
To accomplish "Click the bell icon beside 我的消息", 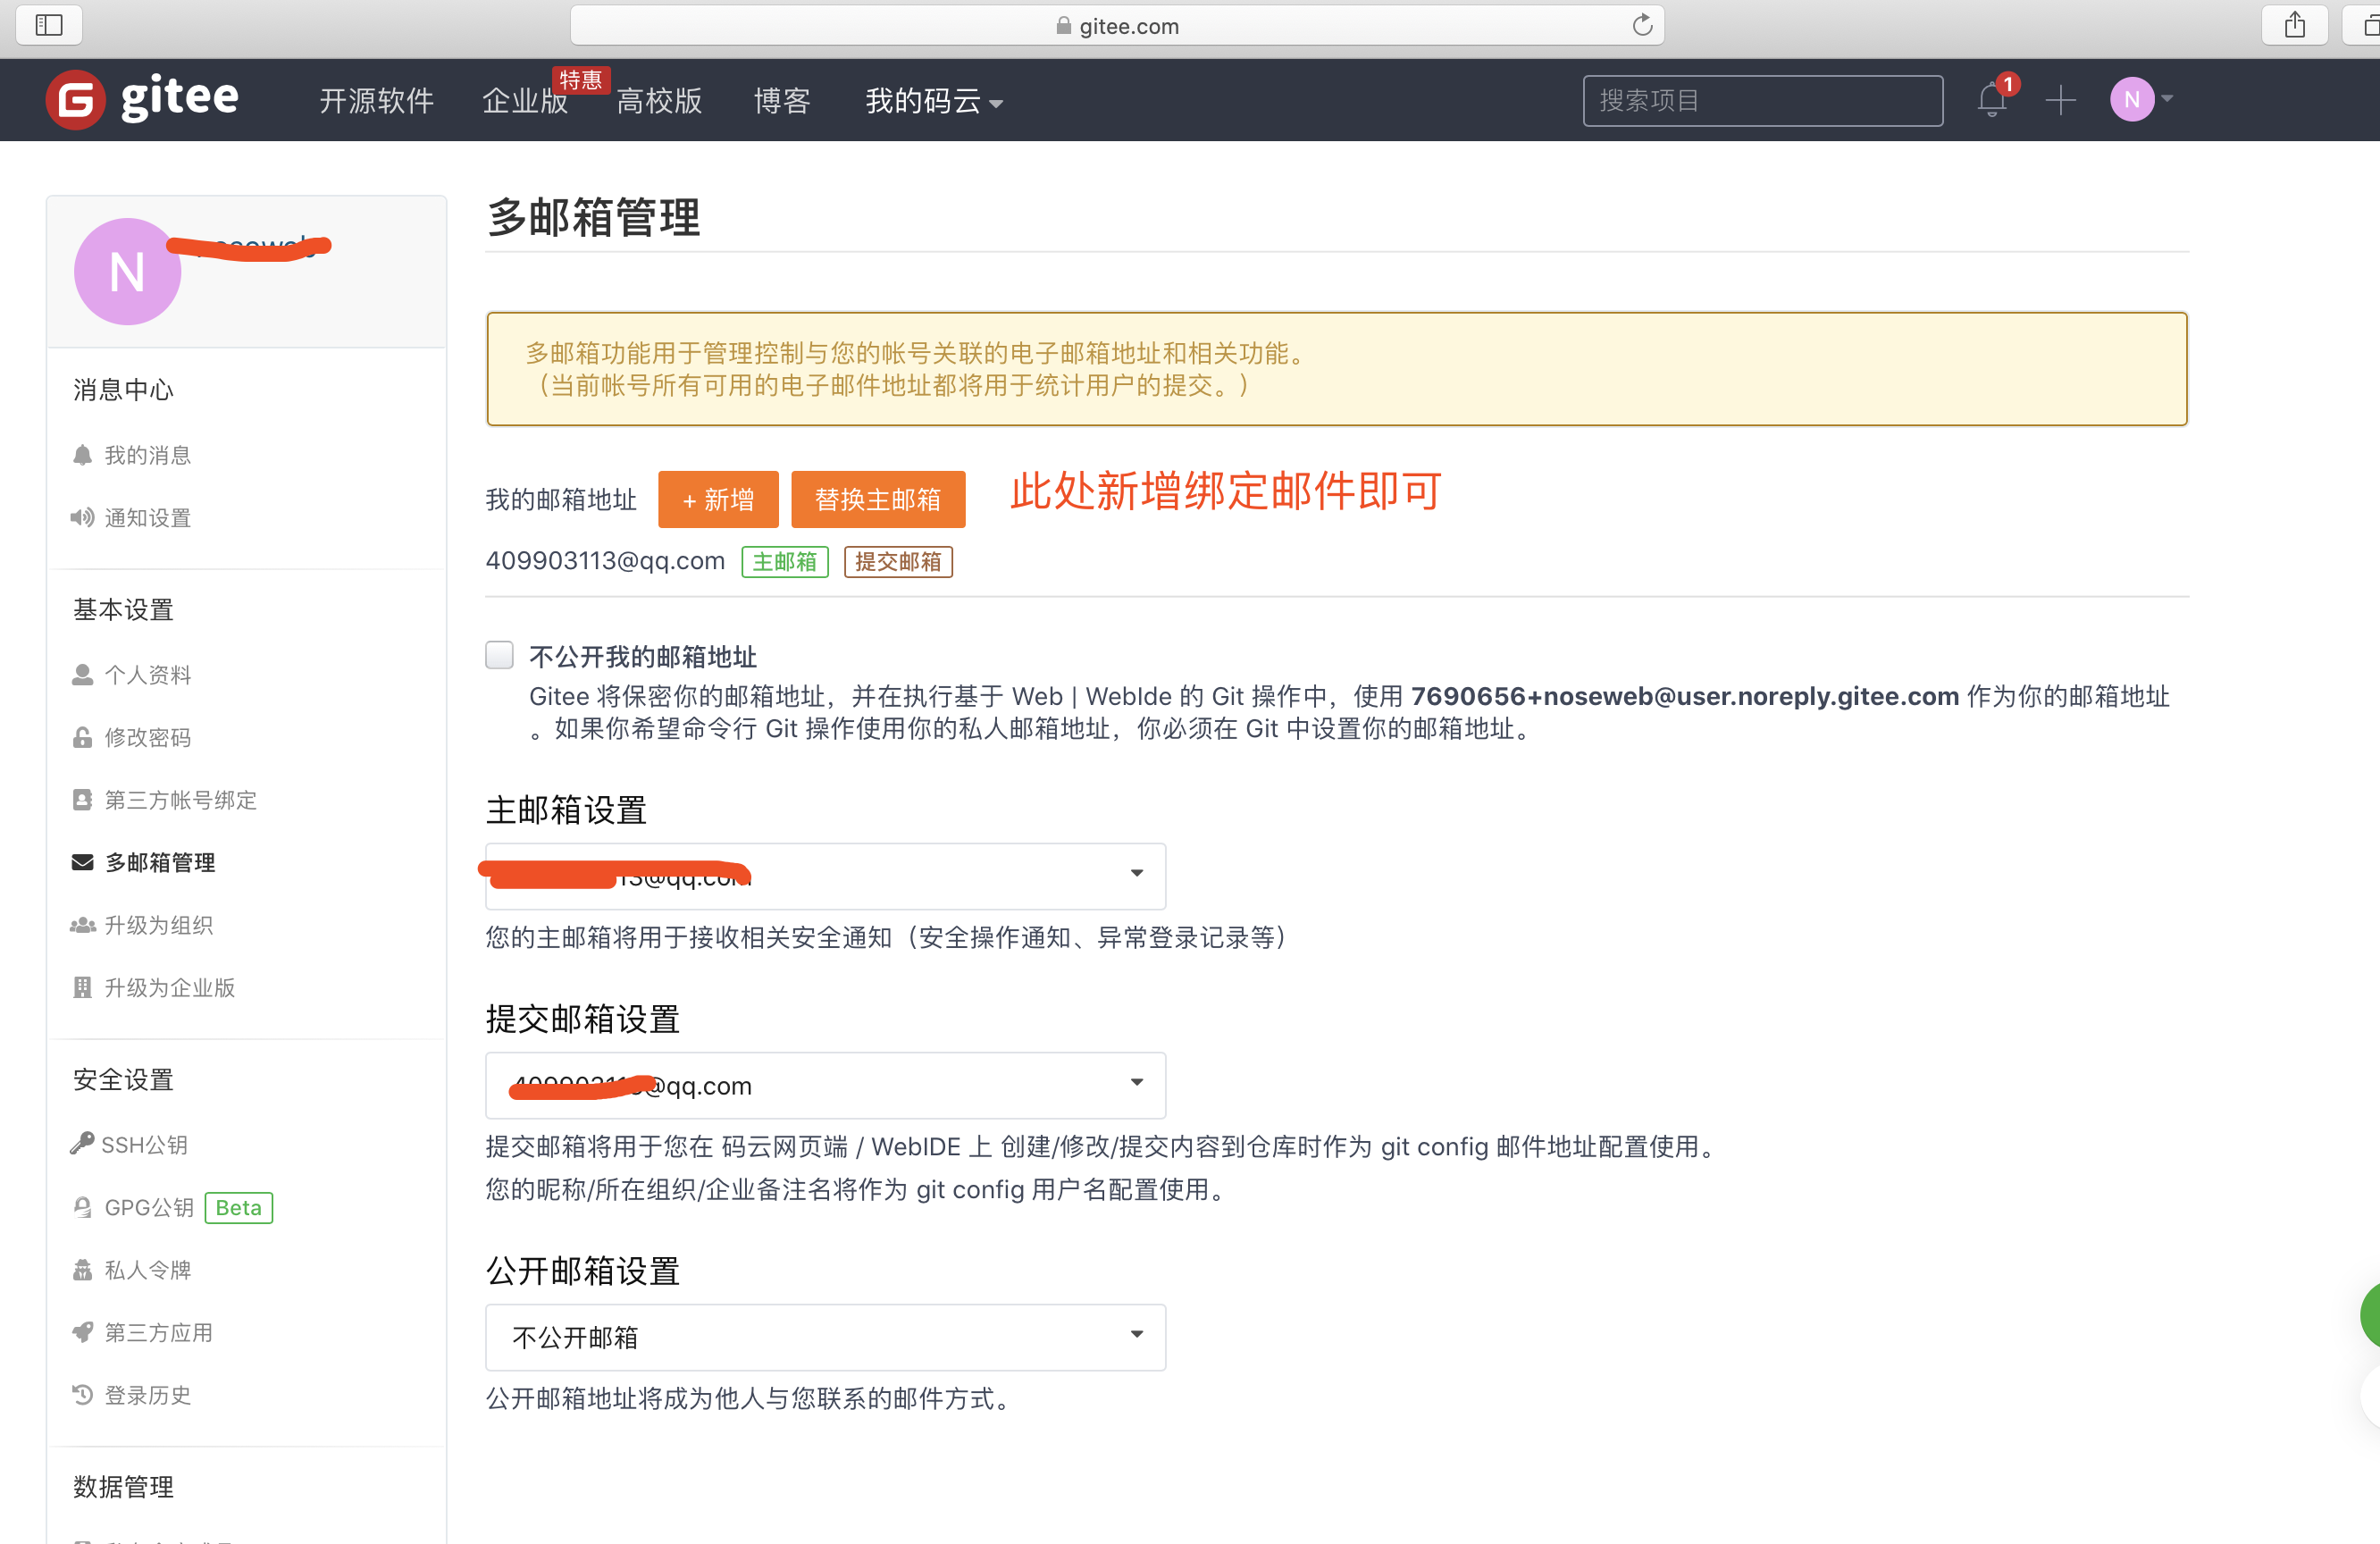I will [x=83, y=456].
